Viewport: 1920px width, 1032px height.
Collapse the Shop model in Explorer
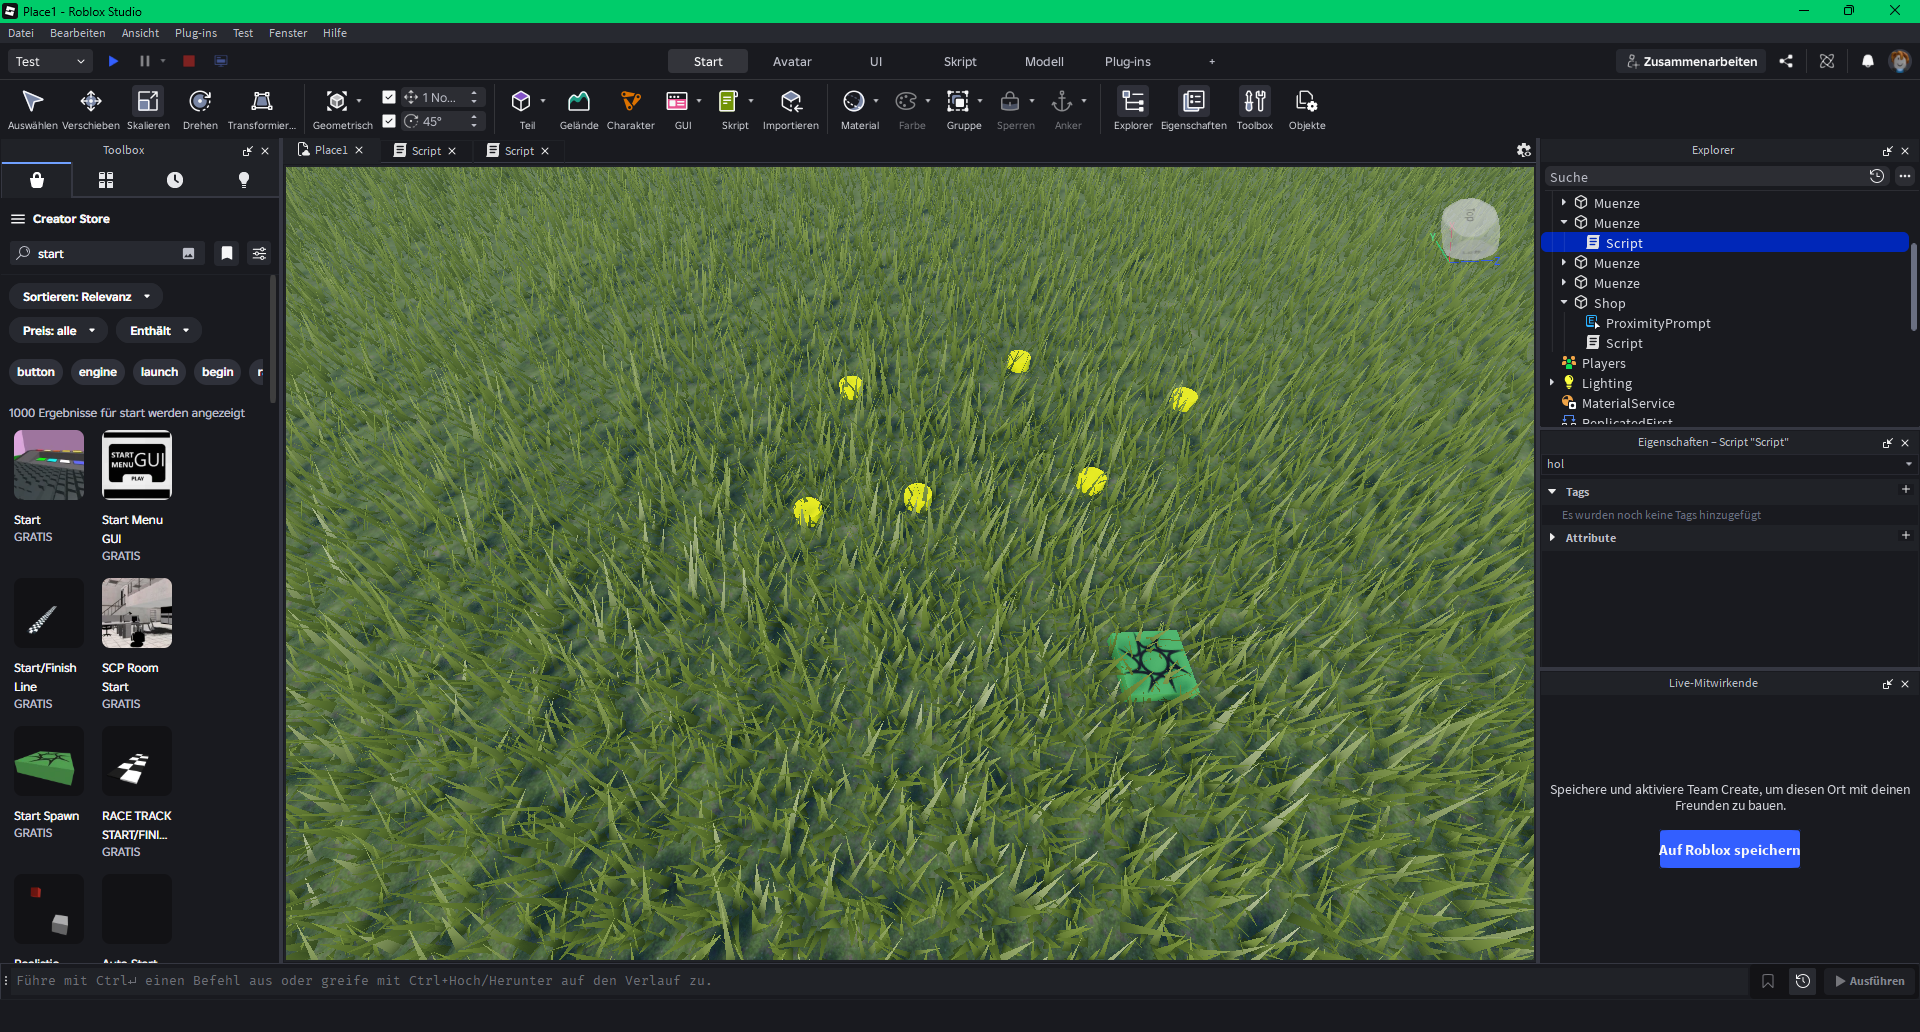tap(1564, 302)
